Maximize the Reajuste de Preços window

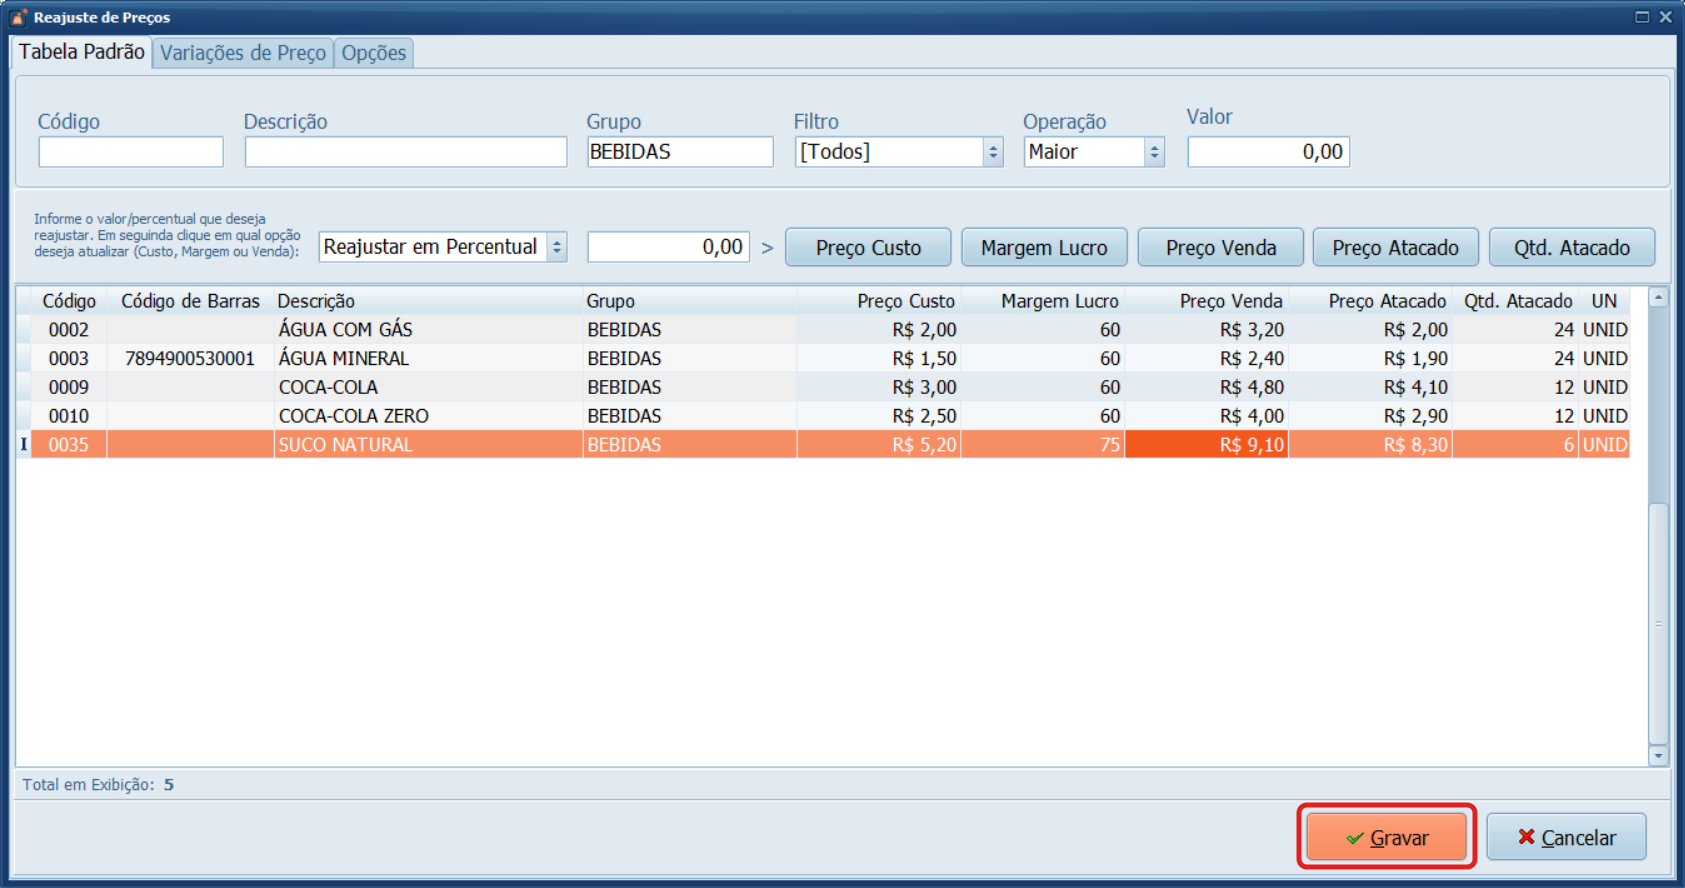pos(1642,17)
